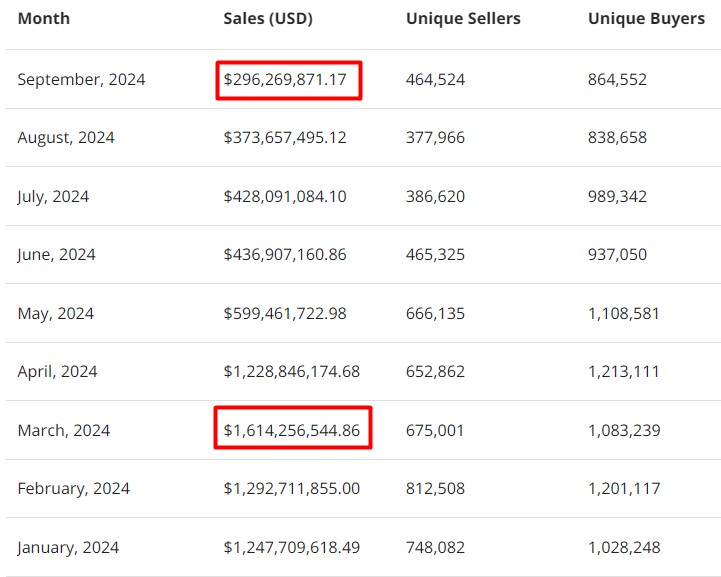Select the September, 2024 month cell
Image resolution: width=721 pixels, height=577 pixels.
(x=81, y=80)
